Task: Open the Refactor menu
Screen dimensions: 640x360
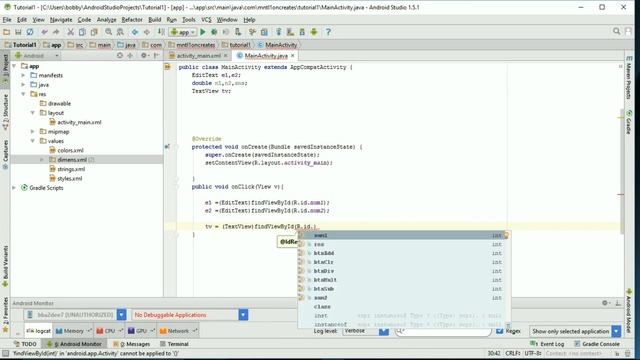Action: click(x=132, y=20)
